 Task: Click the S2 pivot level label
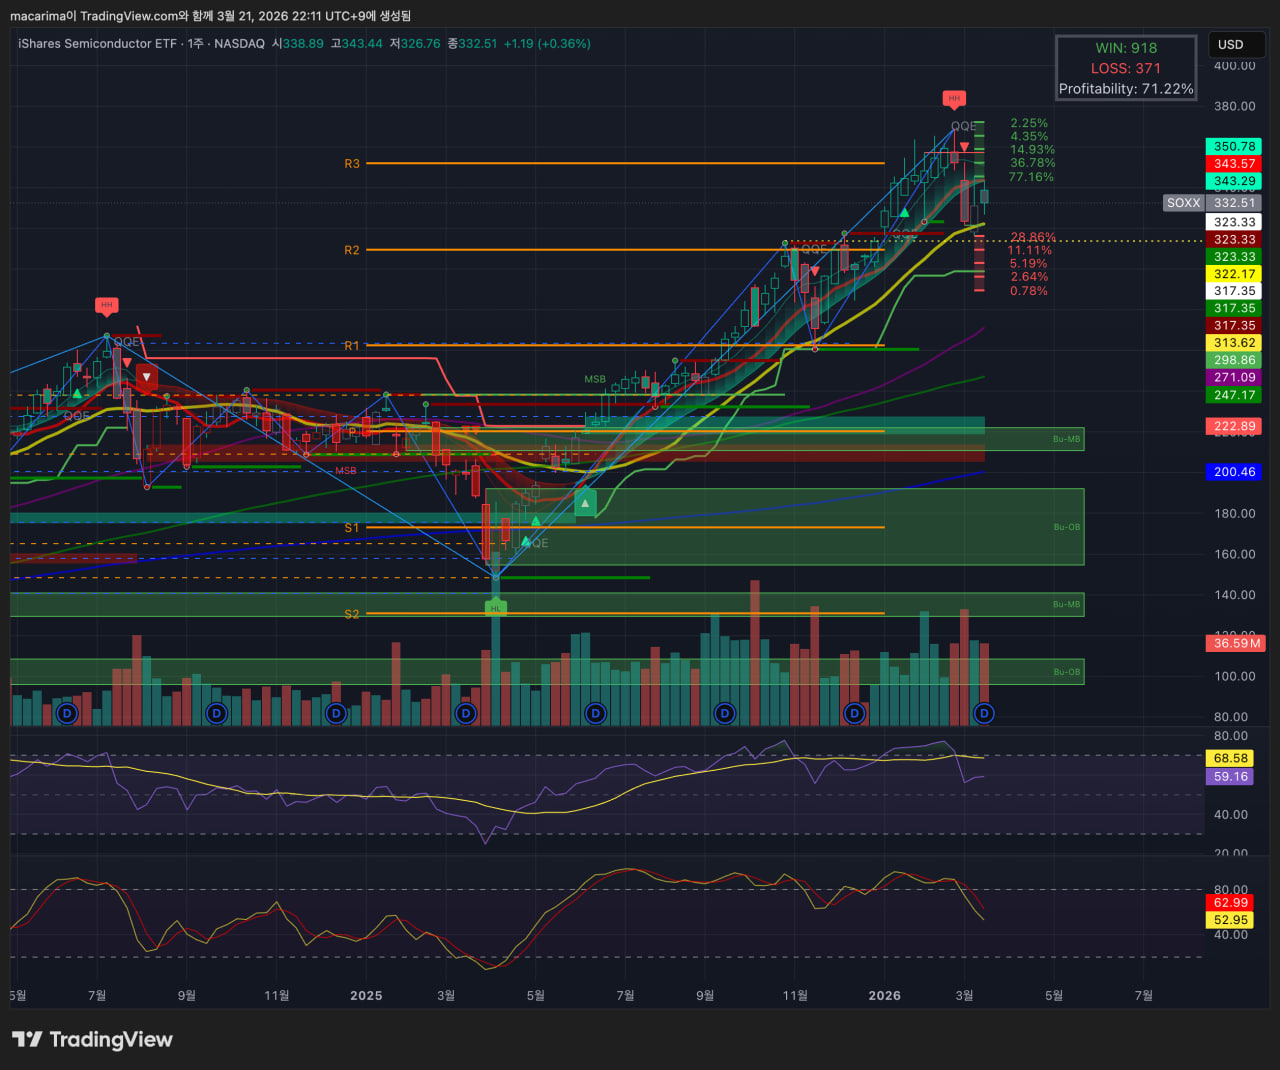[352, 614]
